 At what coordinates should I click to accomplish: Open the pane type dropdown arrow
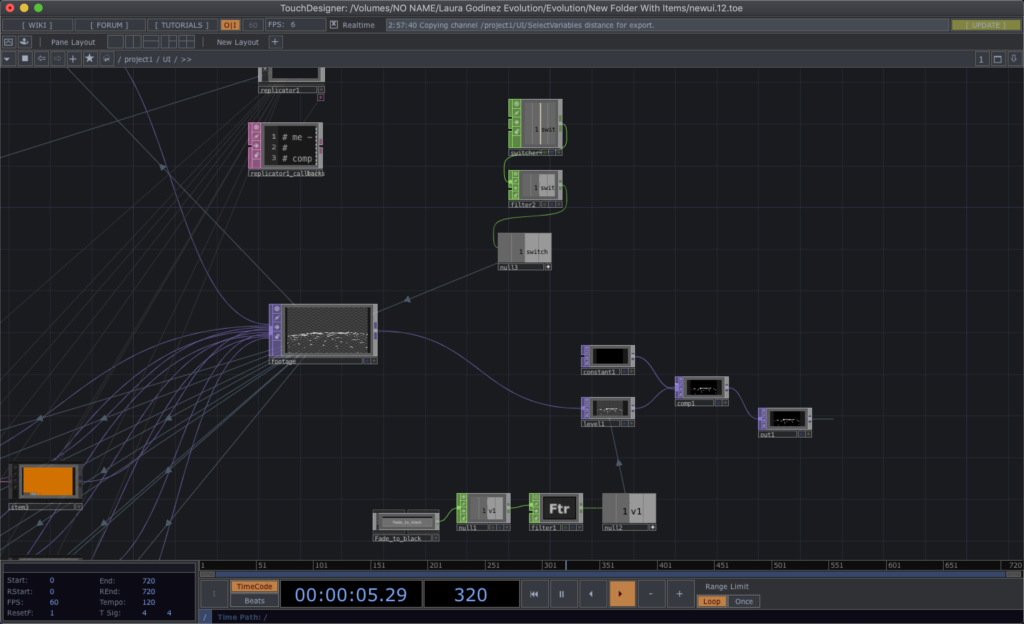7,59
